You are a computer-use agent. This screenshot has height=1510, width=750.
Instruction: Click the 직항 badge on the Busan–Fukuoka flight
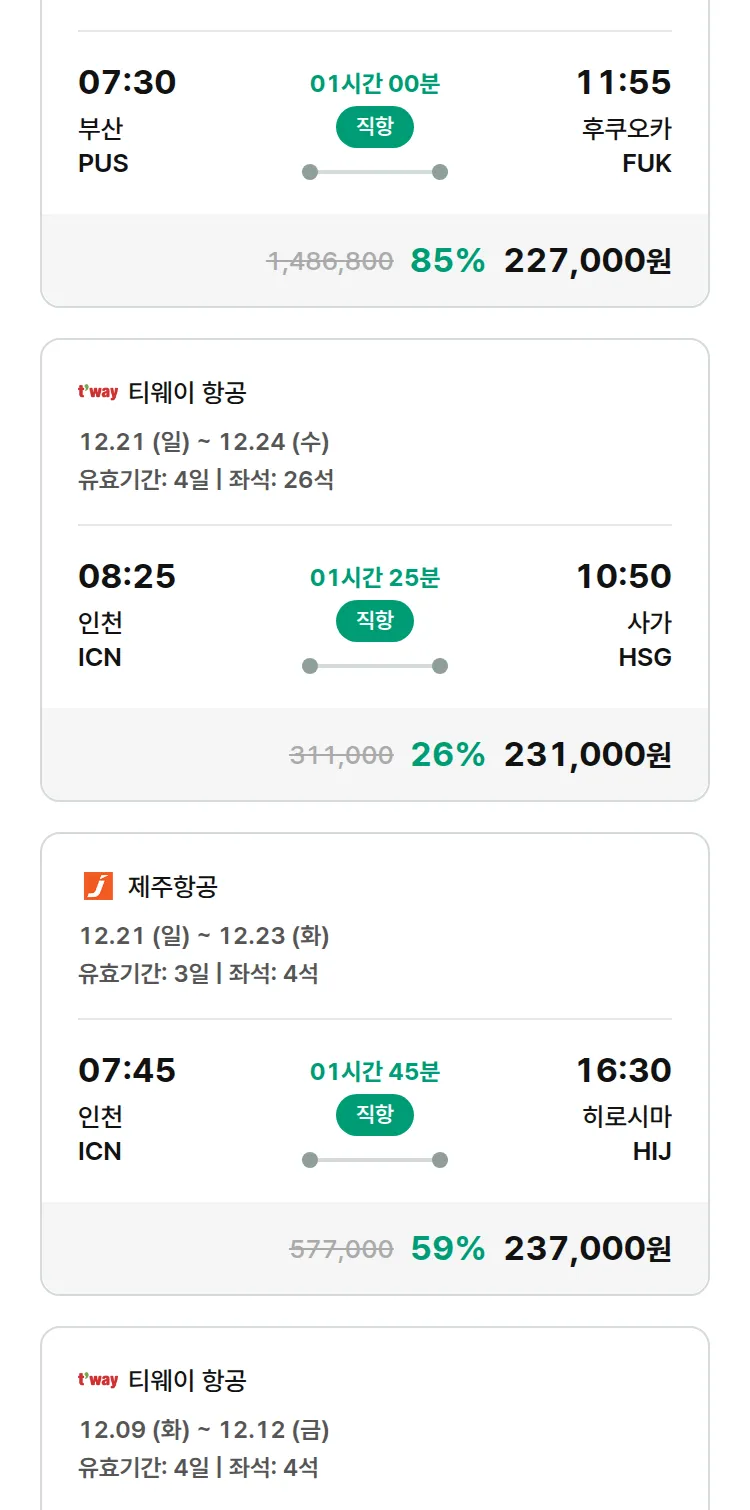coord(375,127)
